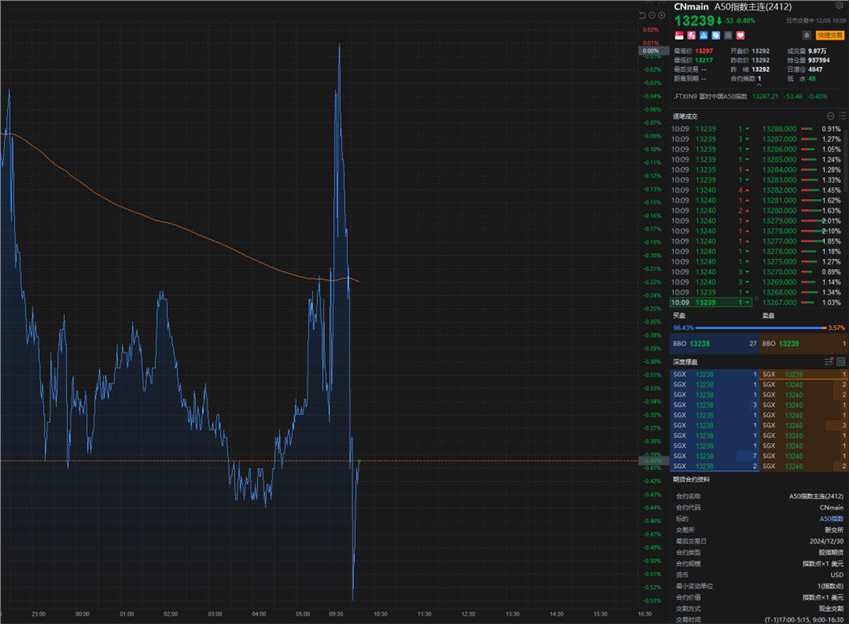Click the chart zoom-out minus circle icon
The width and height of the screenshot is (850, 624).
(x=652, y=15)
